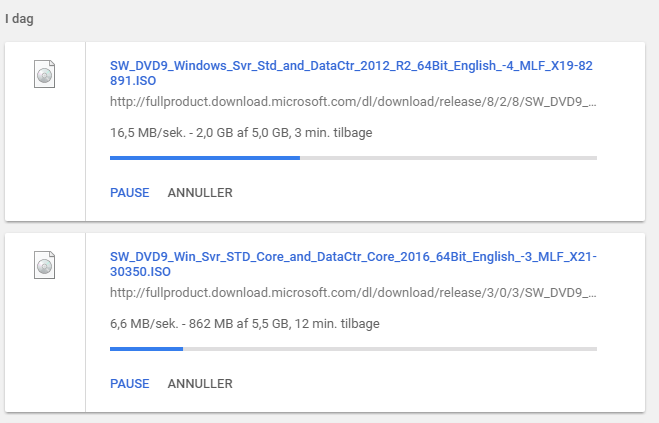Cancel the 2012 R2 download with ANNULLER
Screen dimensions: 659x423
pyautogui.click(x=200, y=193)
